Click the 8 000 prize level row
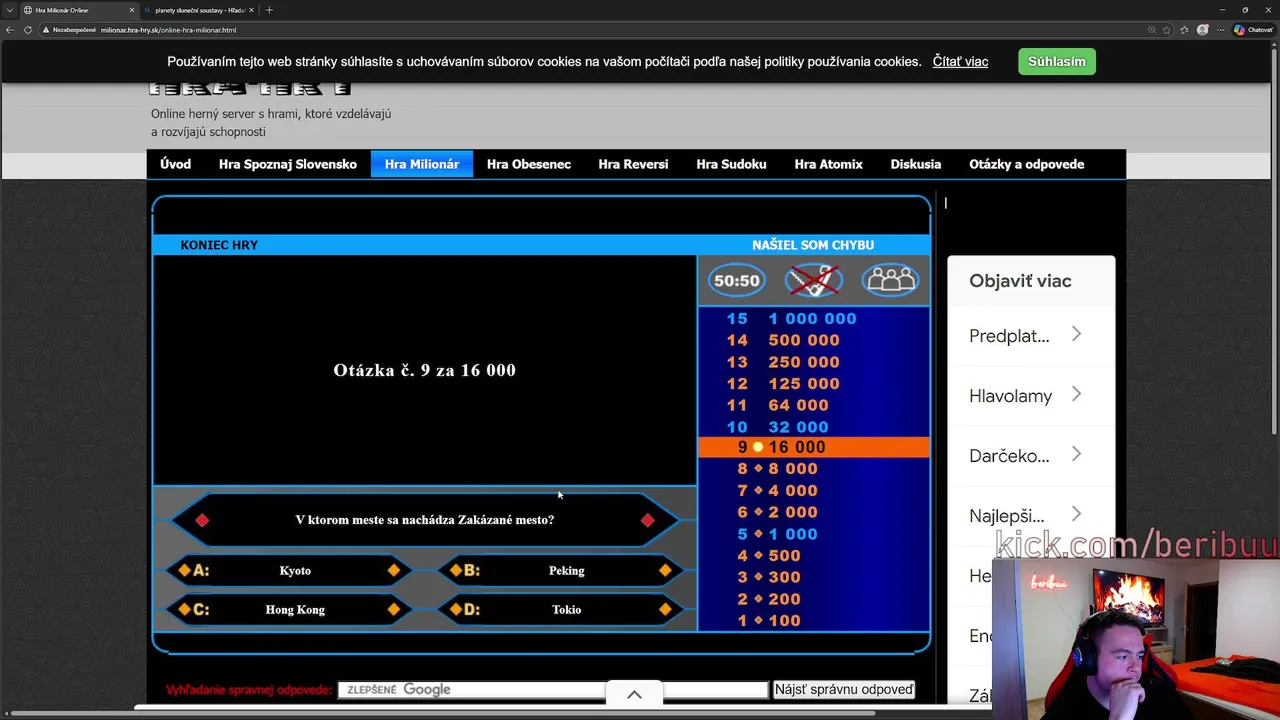The height and width of the screenshot is (720, 1280). coord(813,468)
